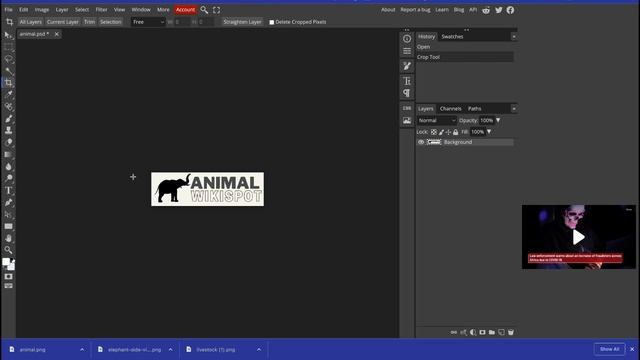Toggle fullscreen mode icon
The image size is (640, 360).
coord(216,10)
